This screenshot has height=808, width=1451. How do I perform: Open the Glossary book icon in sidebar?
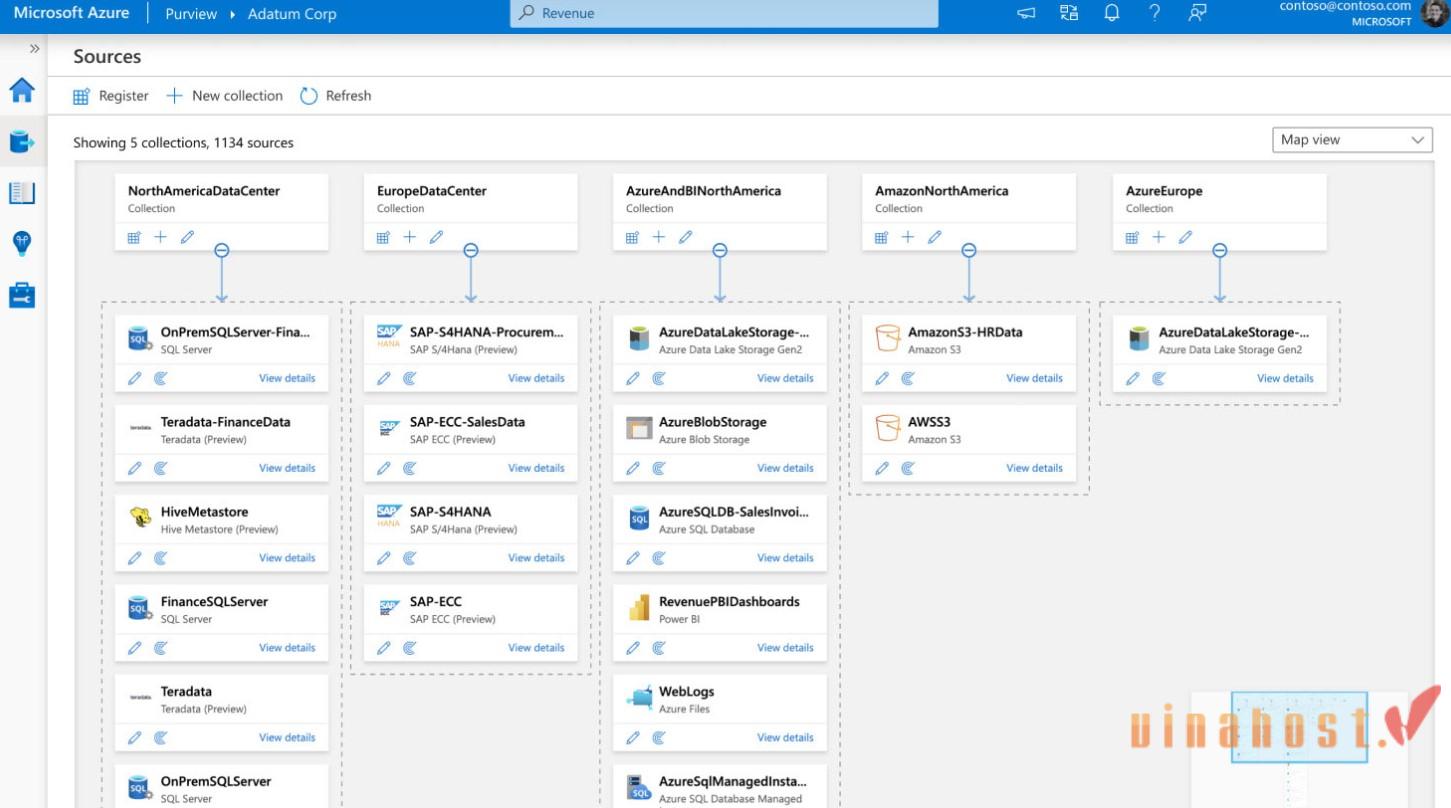point(22,193)
